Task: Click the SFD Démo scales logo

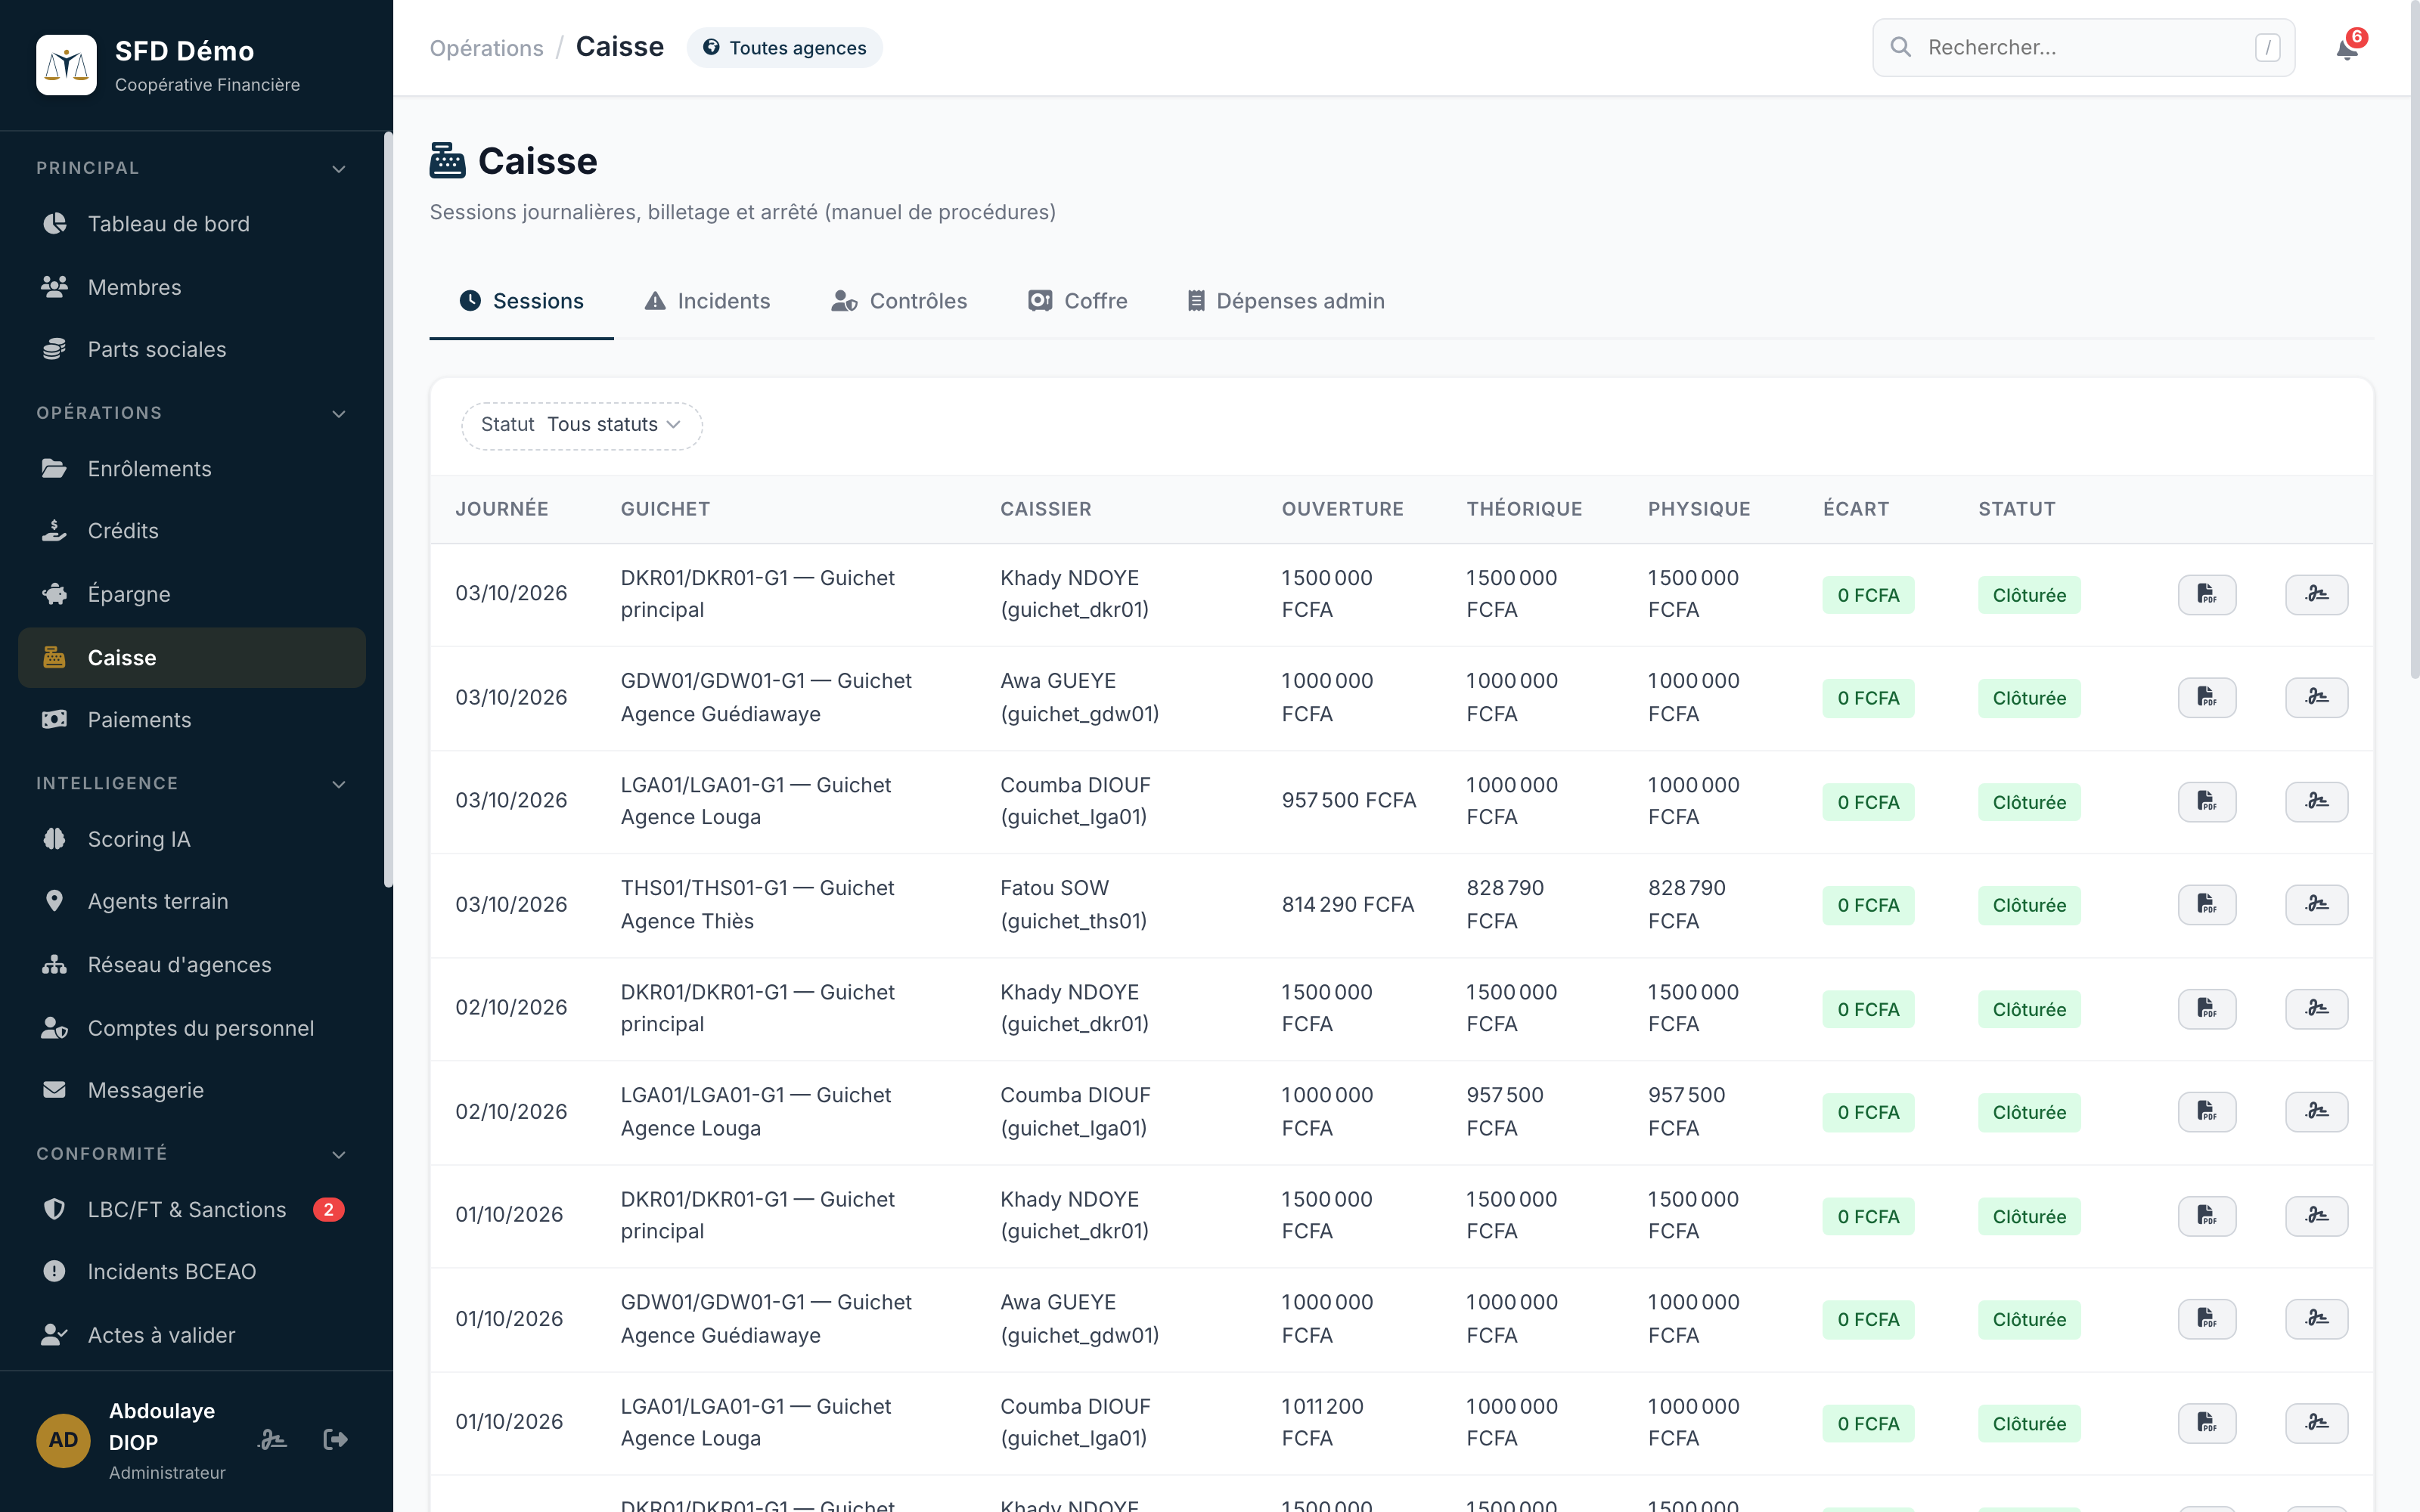Action: 66,65
